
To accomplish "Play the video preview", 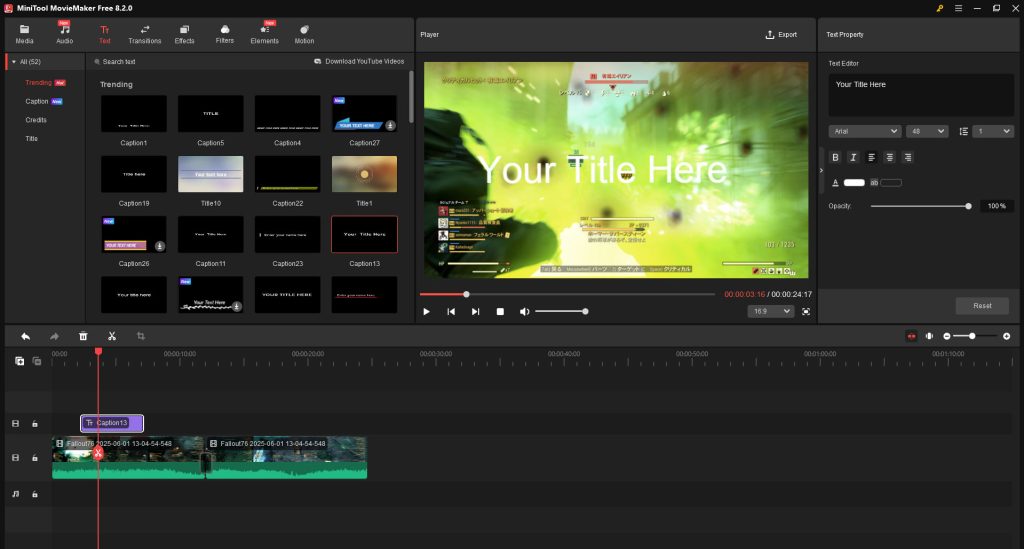I will click(x=426, y=312).
